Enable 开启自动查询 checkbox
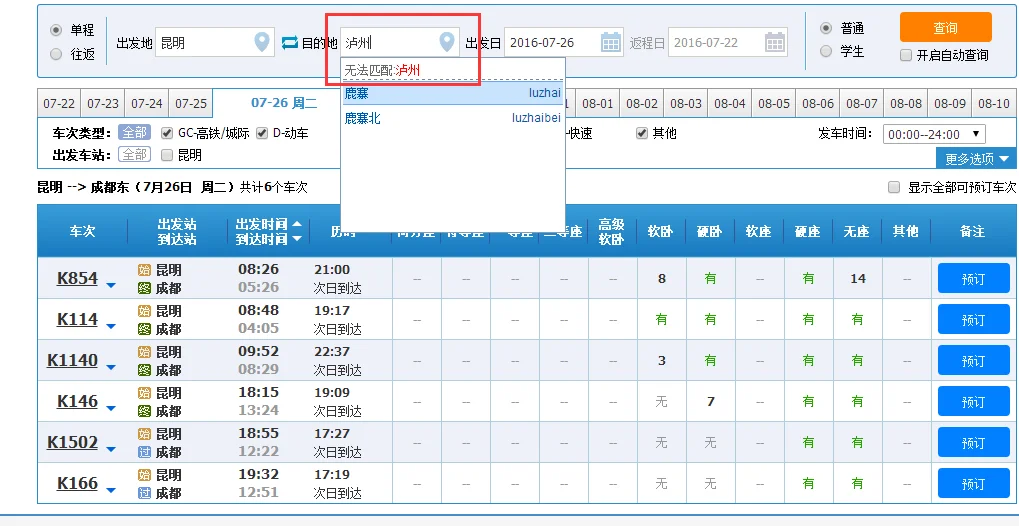The width and height of the screenshot is (1019, 526). [x=906, y=55]
